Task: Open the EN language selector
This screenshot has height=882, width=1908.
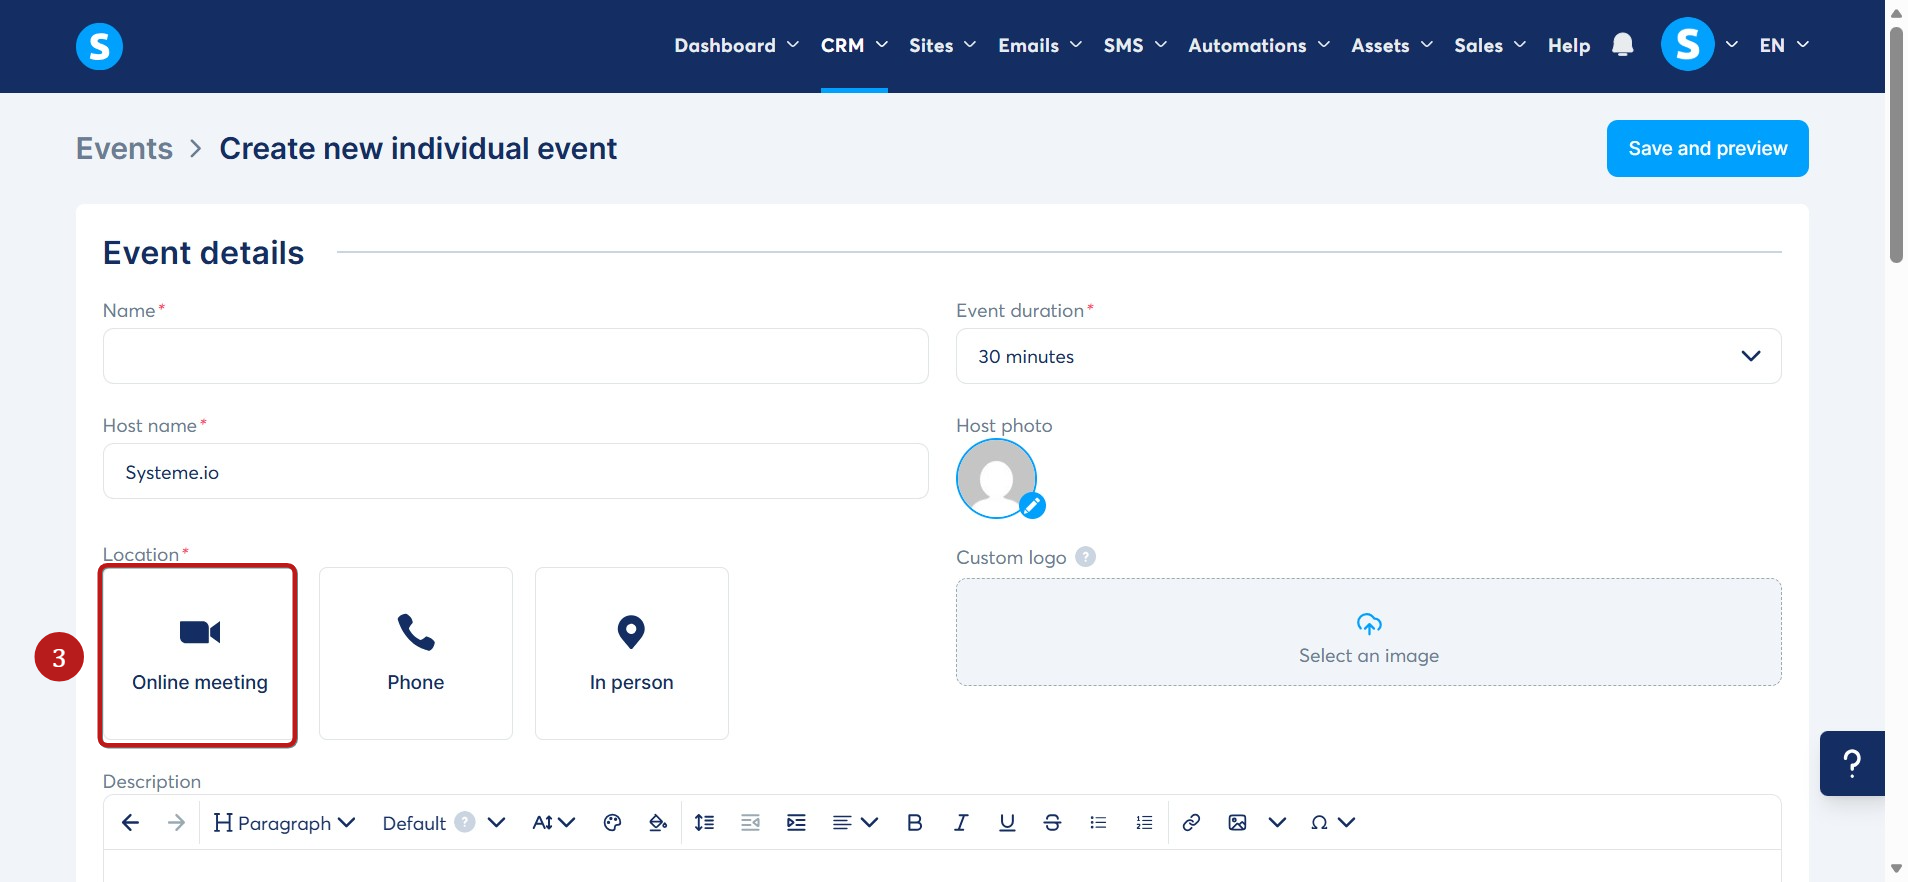Action: [x=1784, y=45]
